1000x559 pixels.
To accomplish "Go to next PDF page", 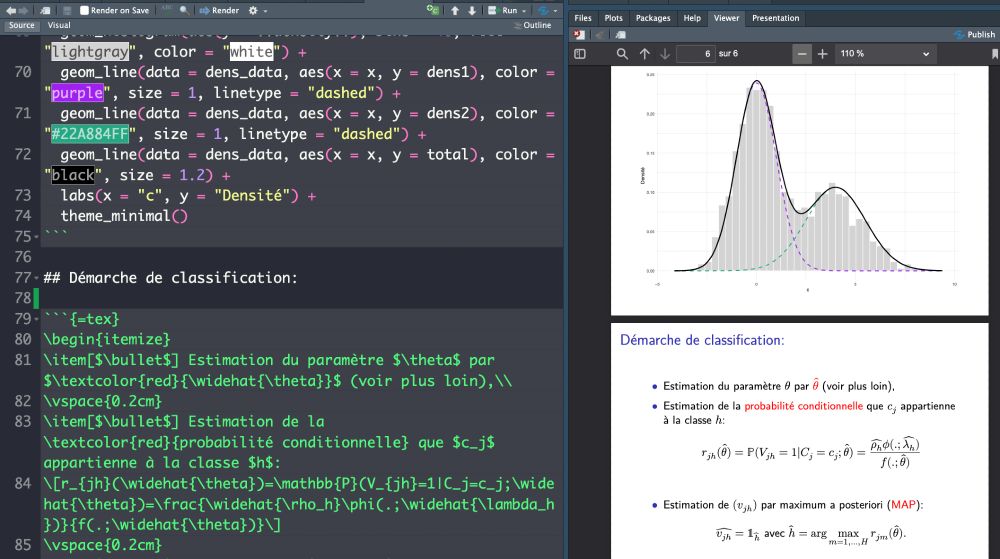I will pyautogui.click(x=665, y=54).
